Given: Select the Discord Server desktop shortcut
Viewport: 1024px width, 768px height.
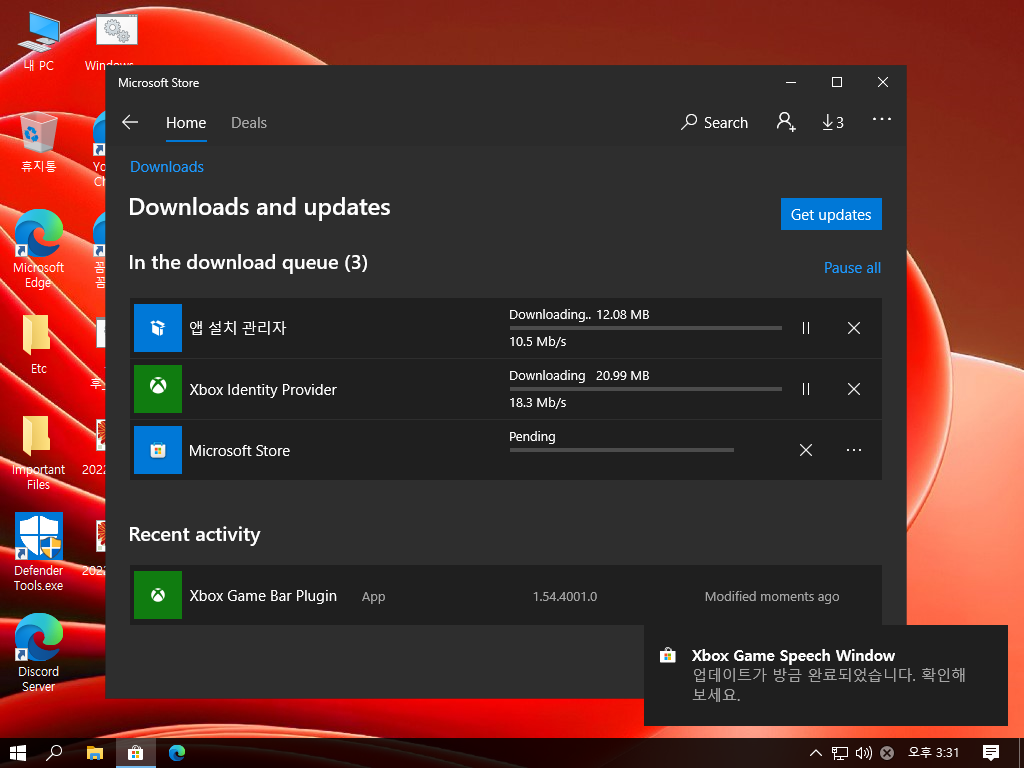Looking at the screenshot, I should tap(39, 653).
